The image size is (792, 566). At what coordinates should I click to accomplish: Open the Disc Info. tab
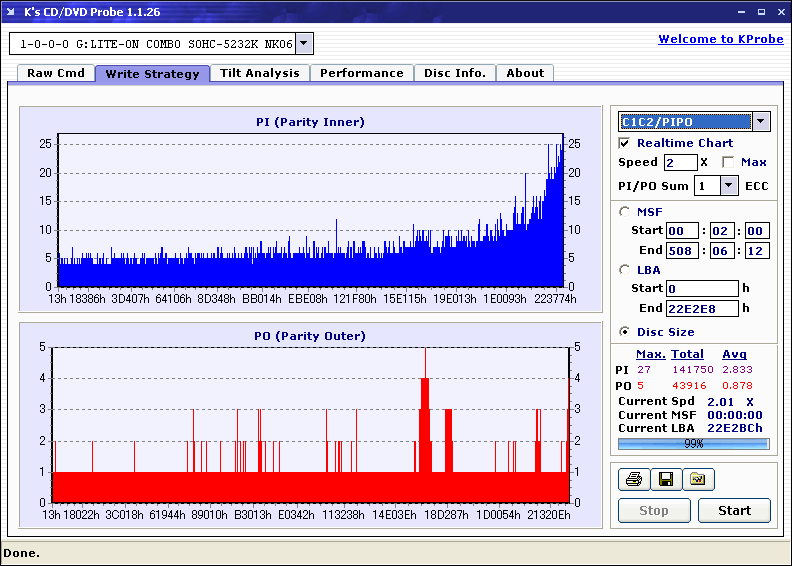tap(455, 73)
